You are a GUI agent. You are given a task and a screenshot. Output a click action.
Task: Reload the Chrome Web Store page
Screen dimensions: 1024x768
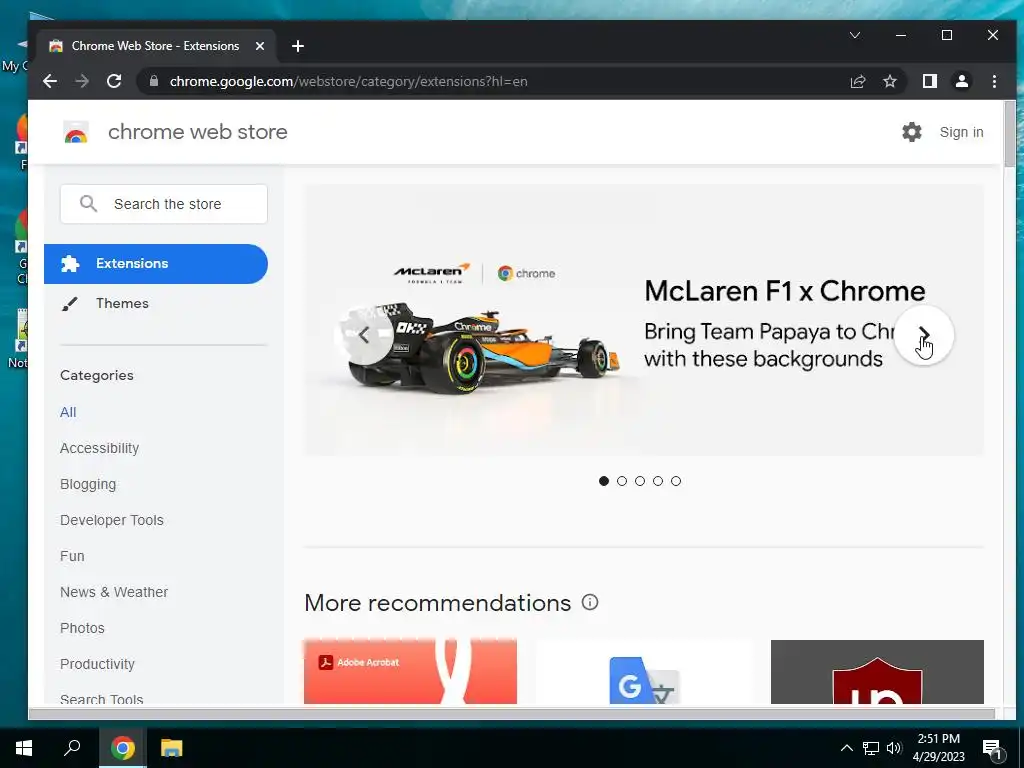coord(114,82)
